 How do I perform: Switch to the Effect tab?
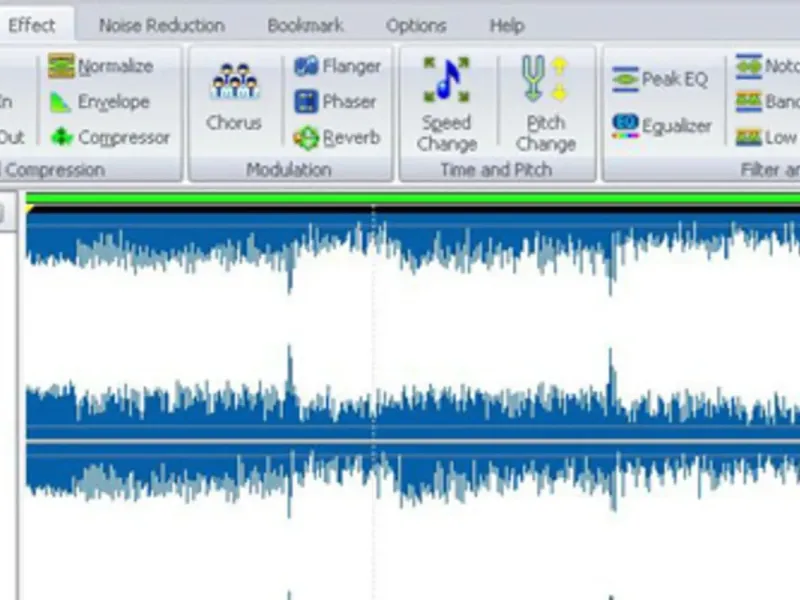tap(32, 26)
